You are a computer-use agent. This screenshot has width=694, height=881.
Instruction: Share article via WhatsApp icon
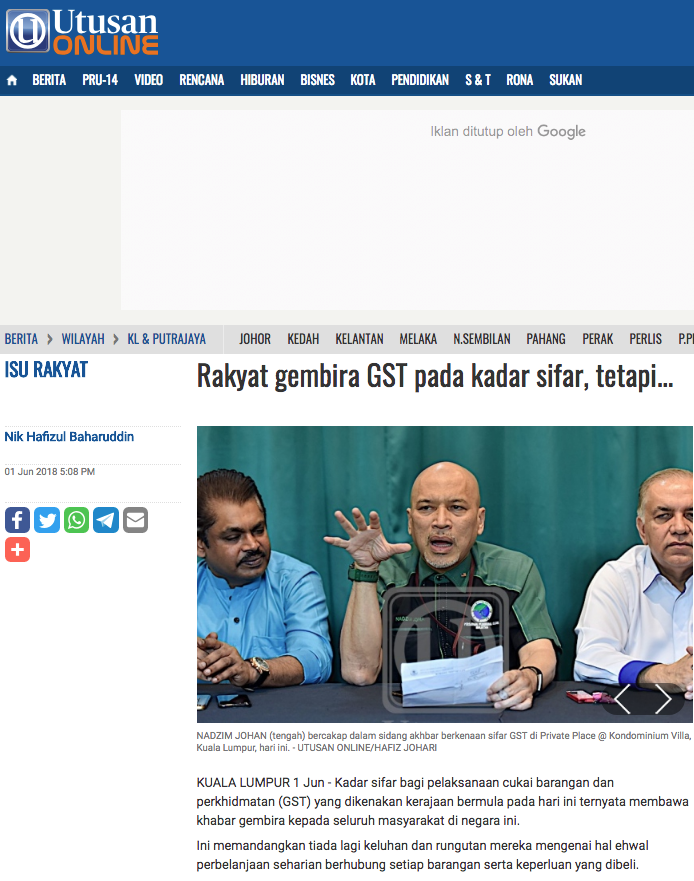click(76, 520)
